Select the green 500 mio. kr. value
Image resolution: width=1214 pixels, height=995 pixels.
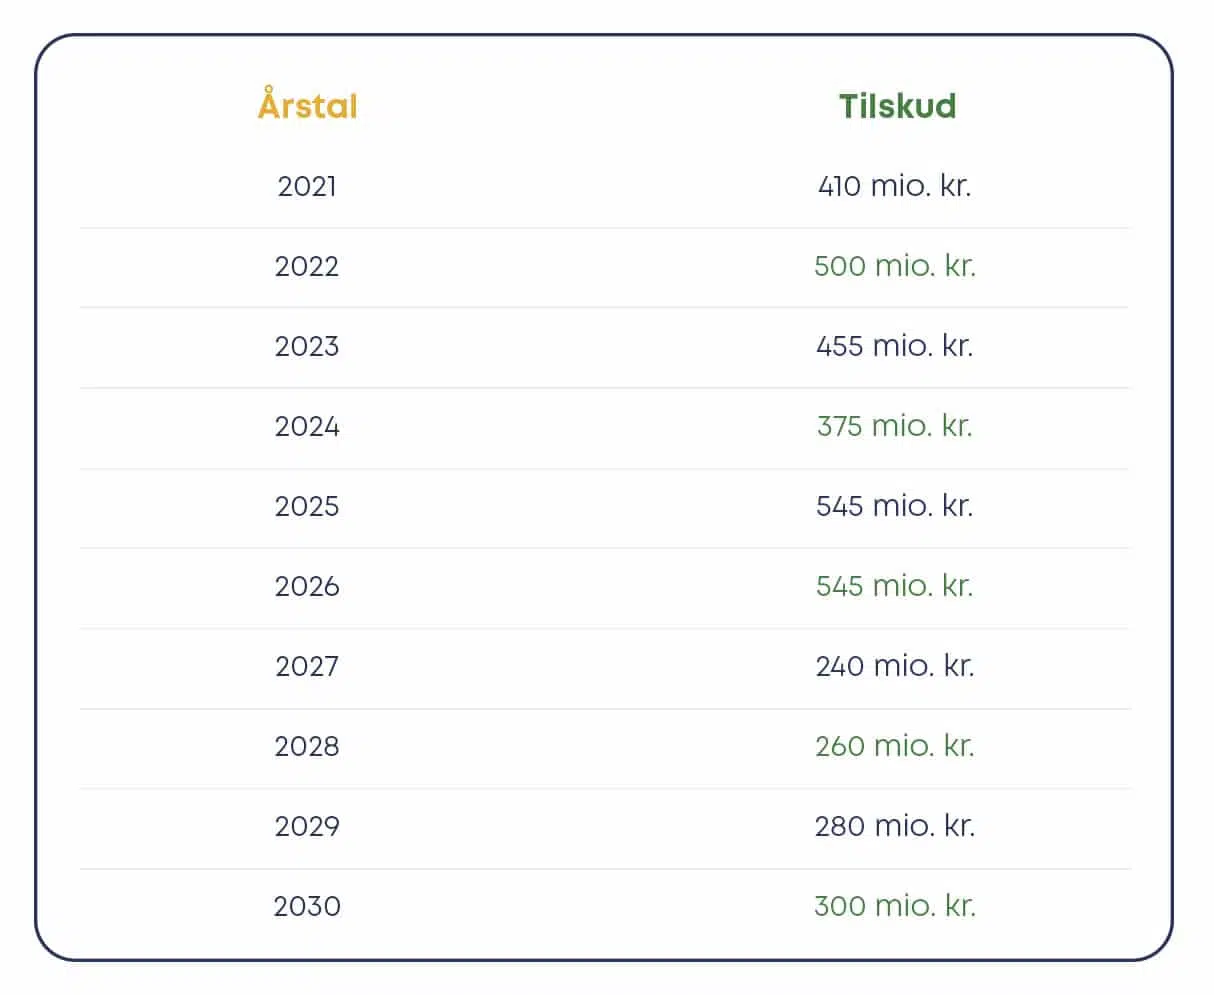pos(894,266)
